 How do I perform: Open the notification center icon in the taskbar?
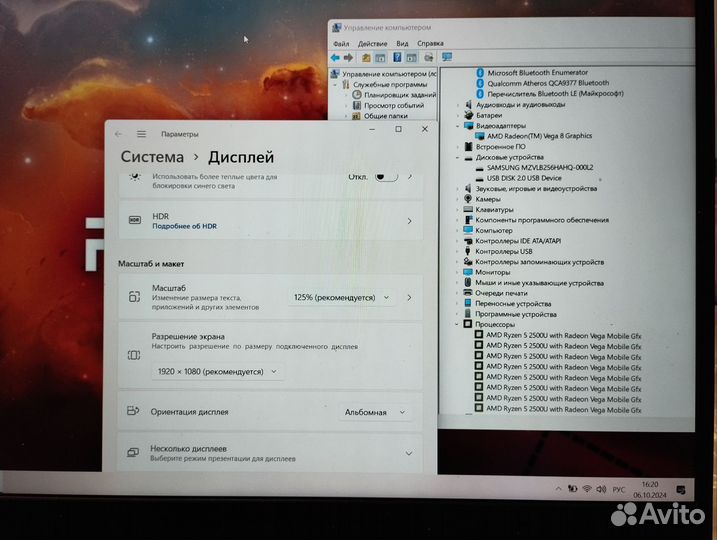click(680, 490)
